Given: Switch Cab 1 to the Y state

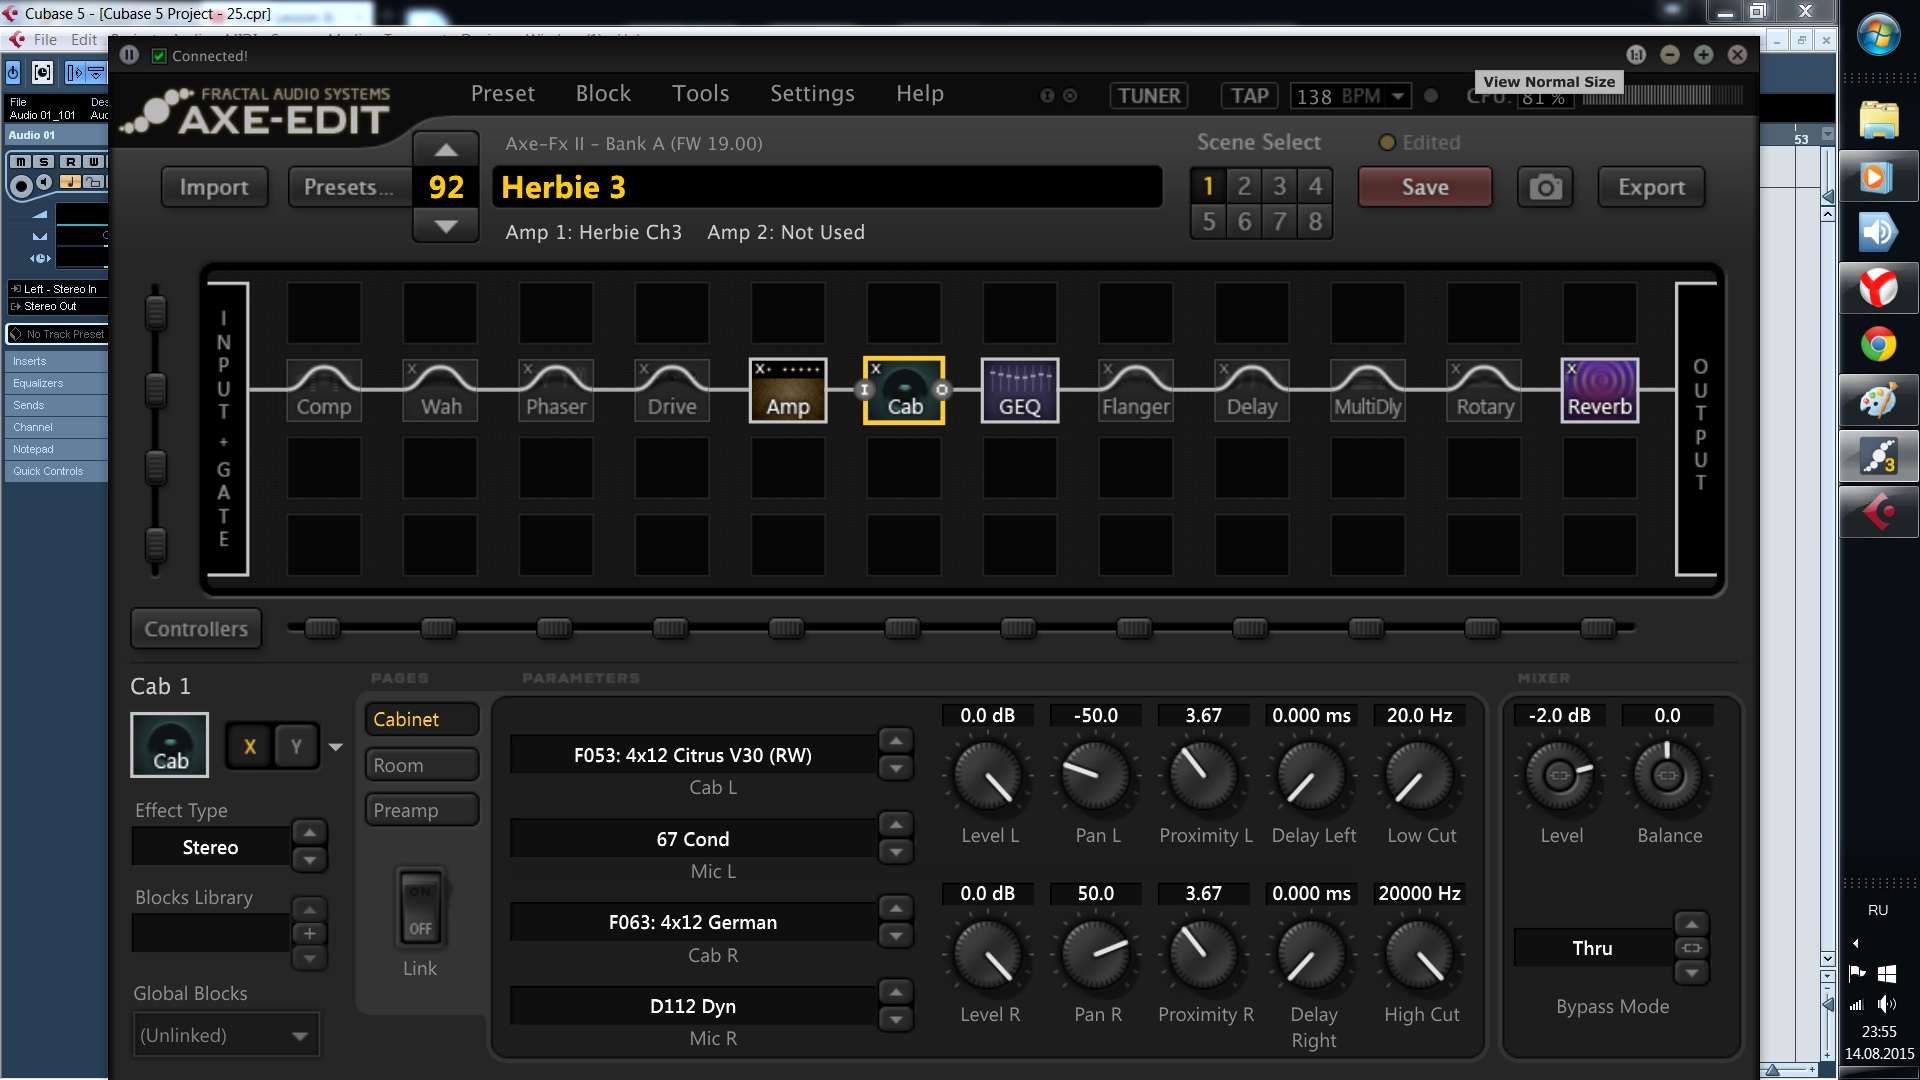Looking at the screenshot, I should 296,746.
